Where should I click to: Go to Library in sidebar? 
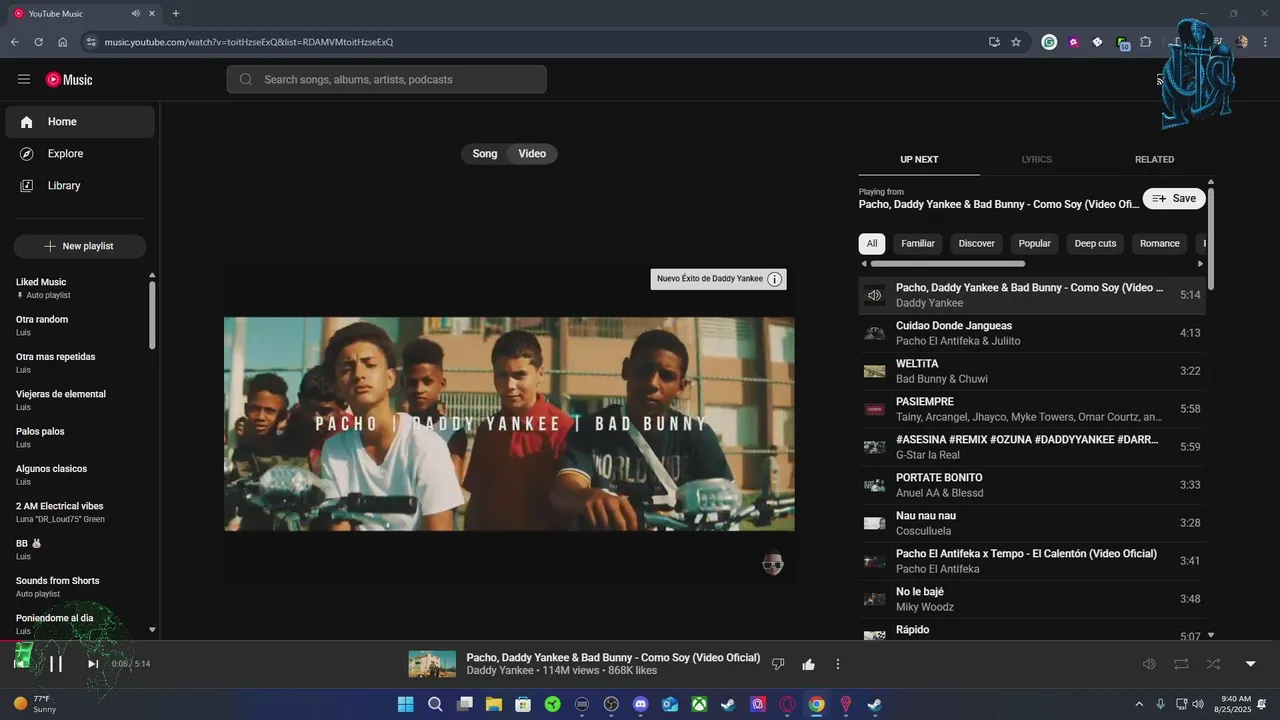(80, 186)
